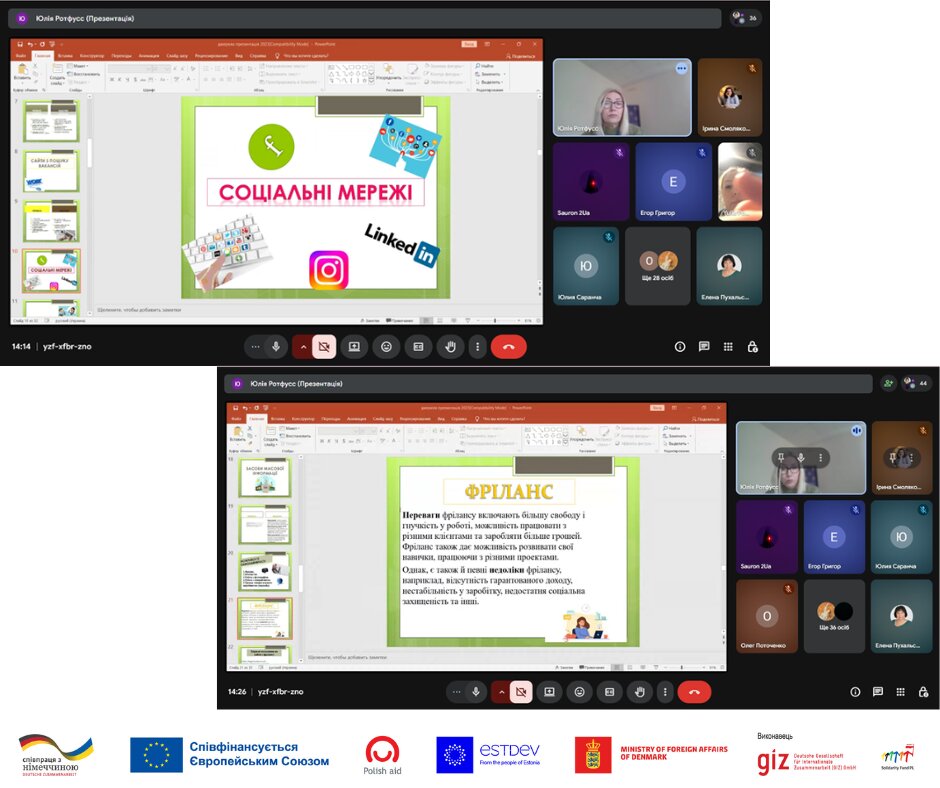Open activities grid icon in upper window
This screenshot has height=788, width=940.
pos(728,347)
